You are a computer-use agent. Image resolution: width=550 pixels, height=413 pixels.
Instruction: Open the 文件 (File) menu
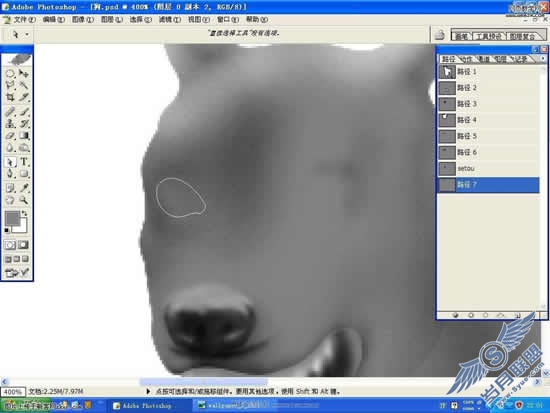click(24, 20)
